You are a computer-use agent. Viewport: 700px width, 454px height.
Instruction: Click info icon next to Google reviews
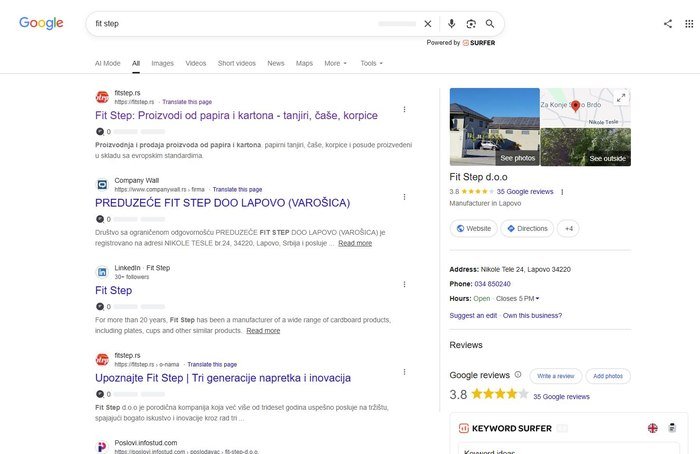pos(518,375)
